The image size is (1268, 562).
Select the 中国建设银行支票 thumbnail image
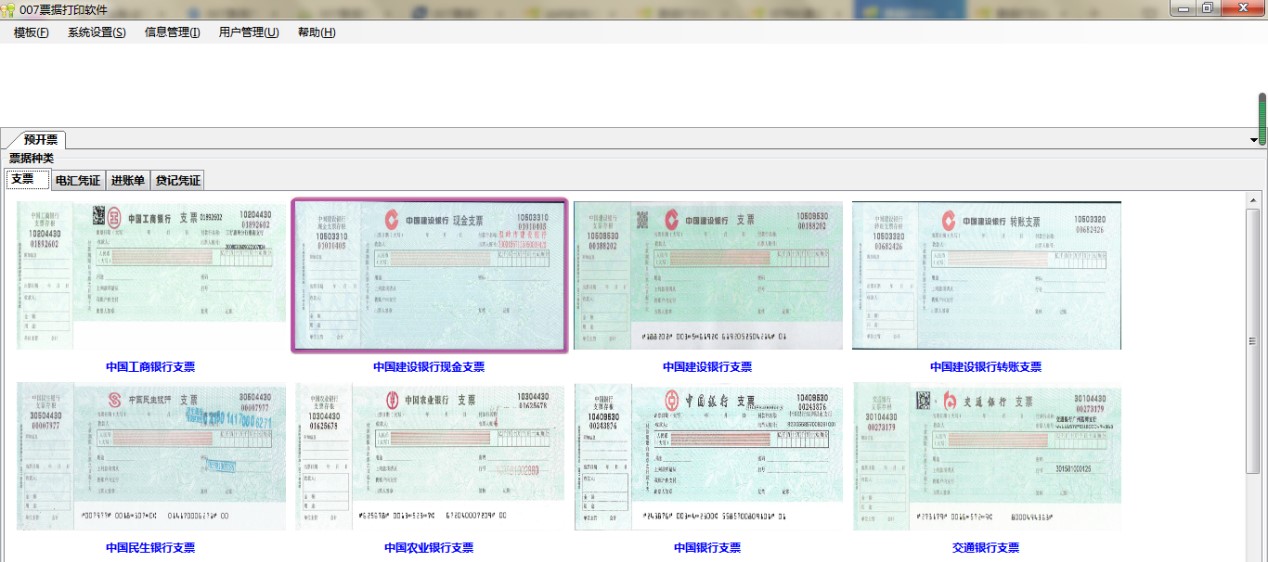[708, 276]
